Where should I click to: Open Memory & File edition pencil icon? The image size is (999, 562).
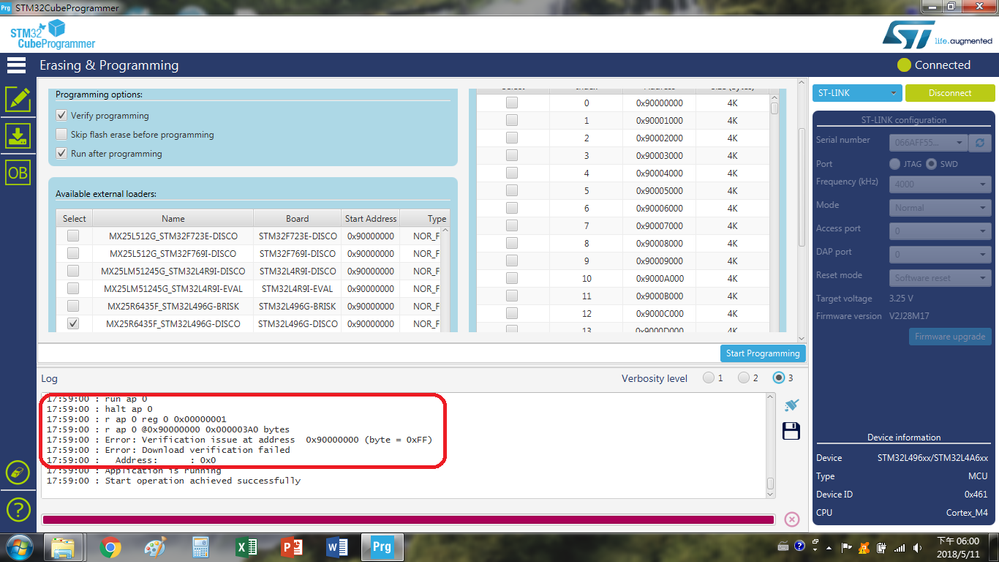[x=18, y=99]
